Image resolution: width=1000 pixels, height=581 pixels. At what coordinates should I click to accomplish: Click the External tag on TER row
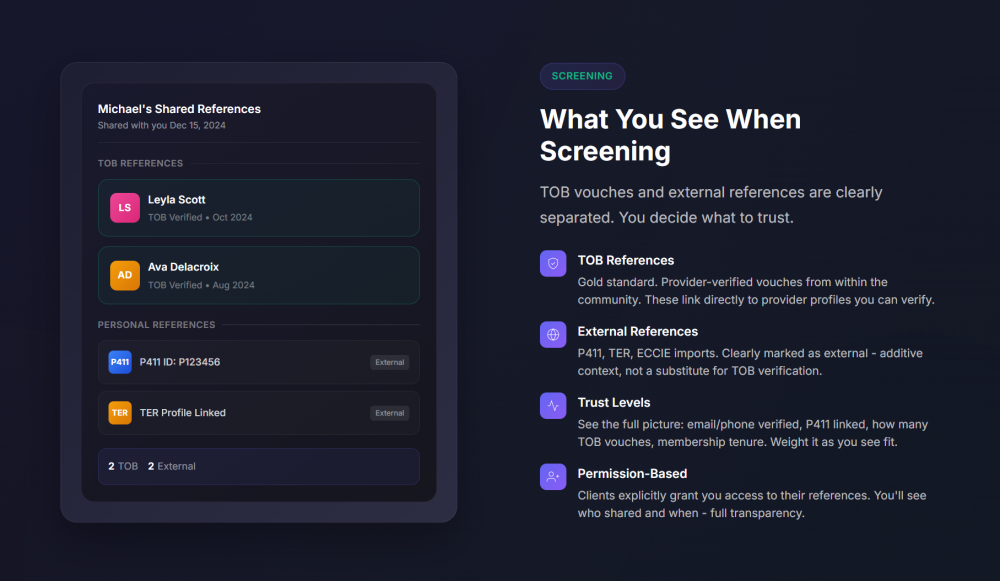pos(390,413)
